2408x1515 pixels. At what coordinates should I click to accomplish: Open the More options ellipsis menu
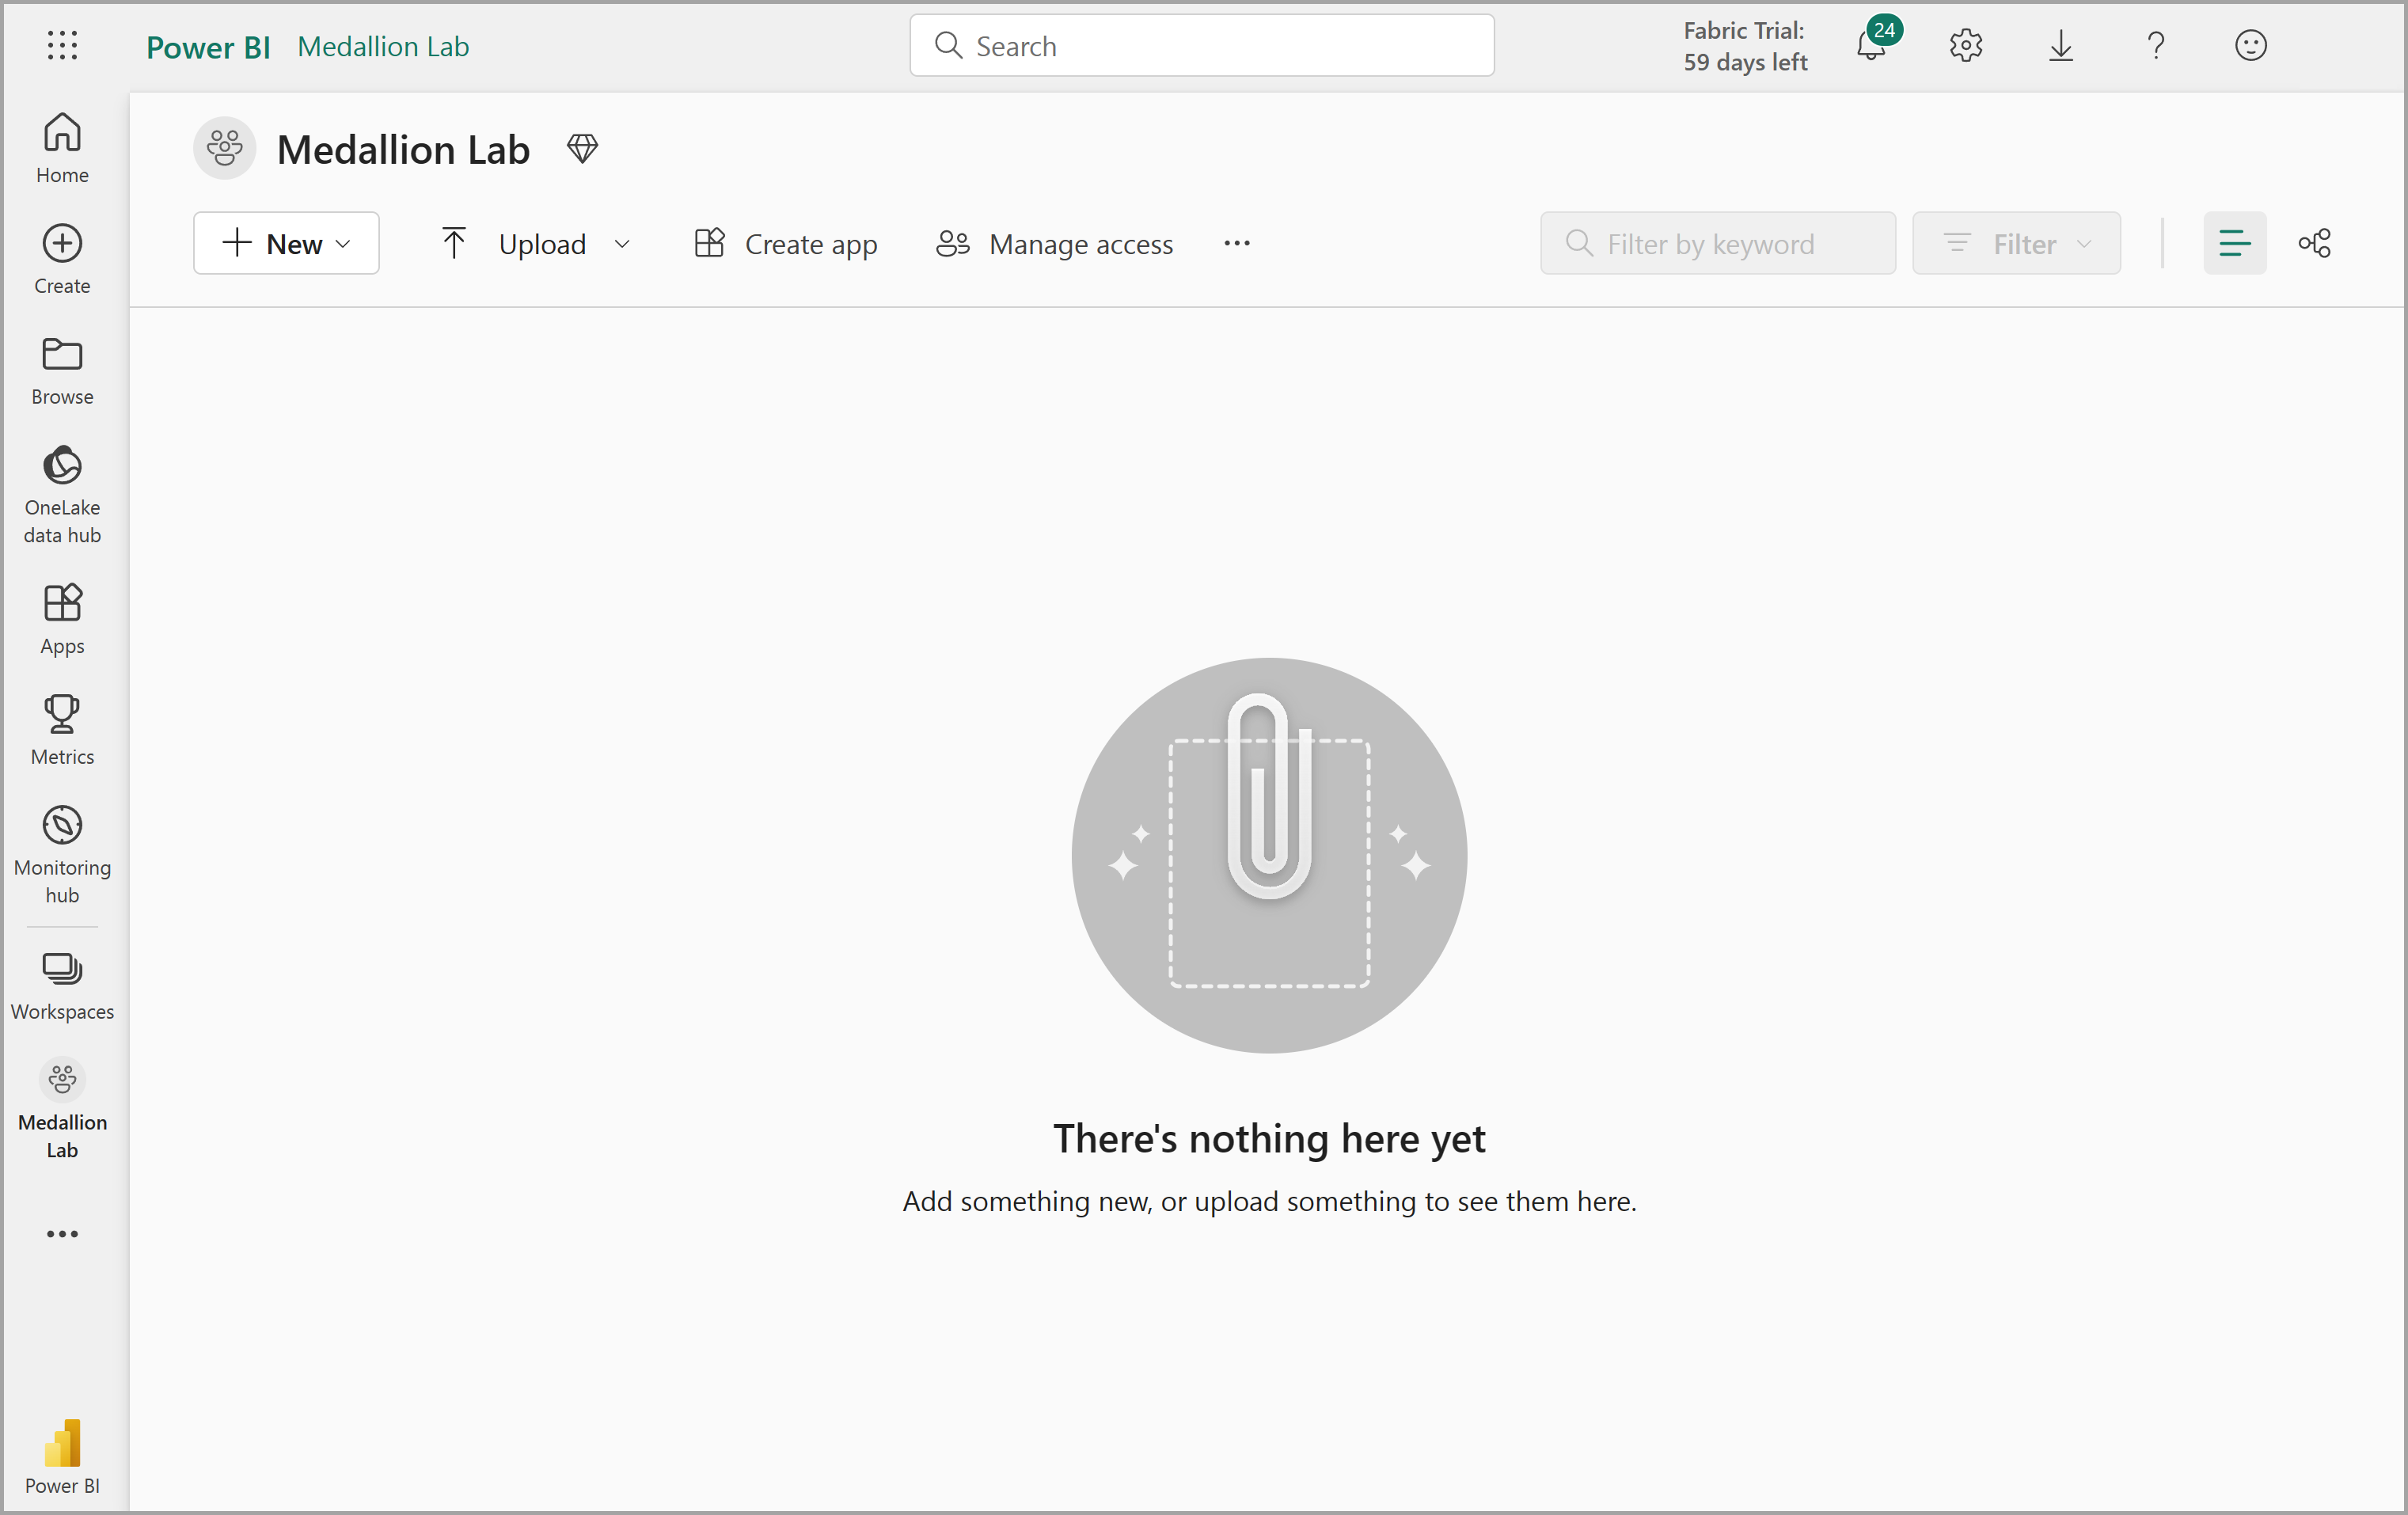(1237, 243)
